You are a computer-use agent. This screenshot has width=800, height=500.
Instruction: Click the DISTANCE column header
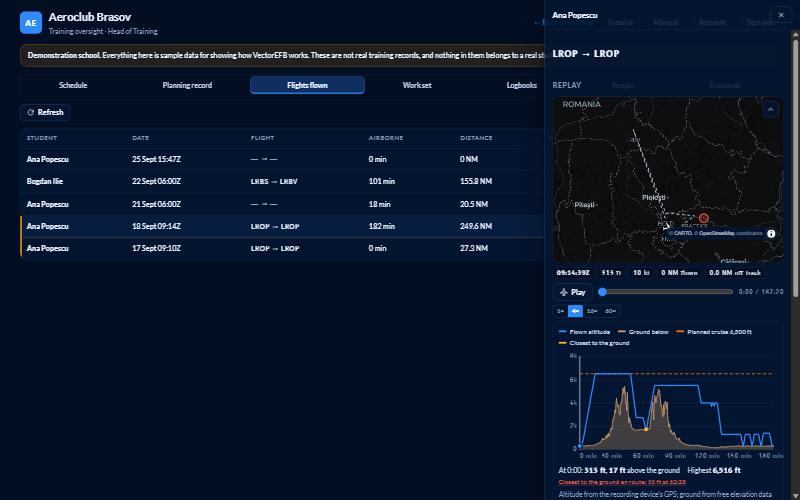point(476,138)
